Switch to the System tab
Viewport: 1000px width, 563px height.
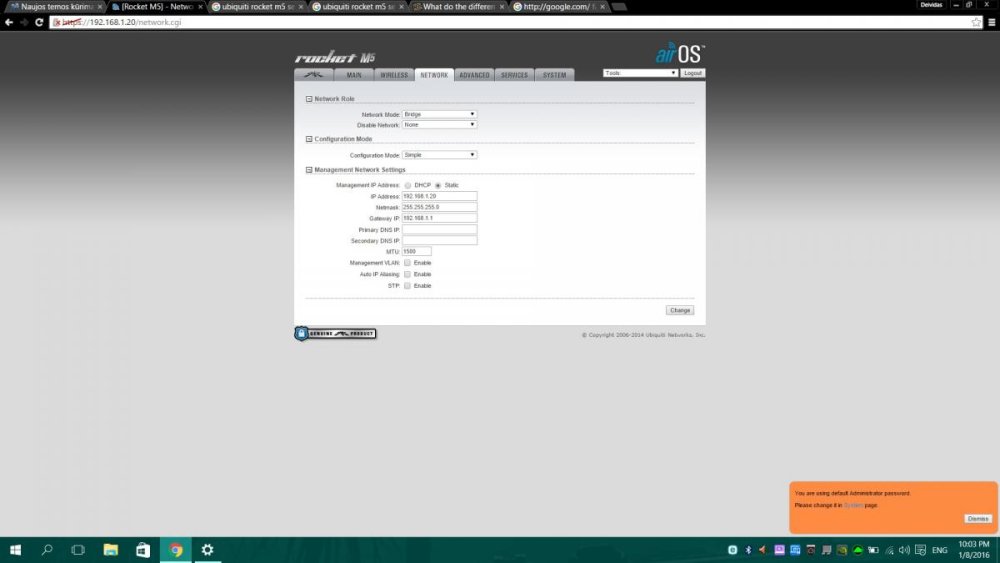pos(554,75)
